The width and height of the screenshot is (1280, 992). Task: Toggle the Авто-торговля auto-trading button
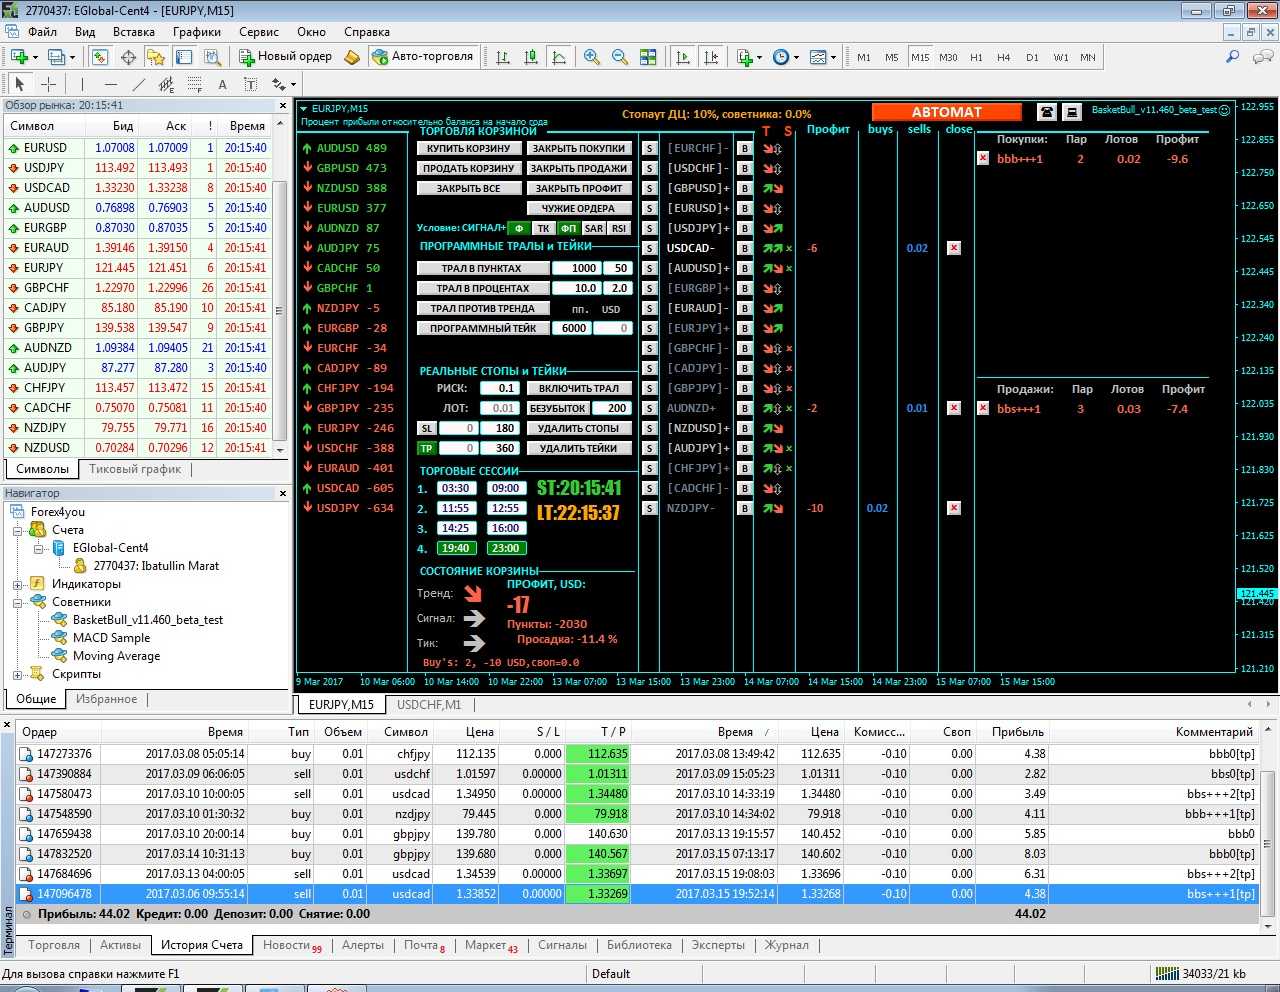422,57
